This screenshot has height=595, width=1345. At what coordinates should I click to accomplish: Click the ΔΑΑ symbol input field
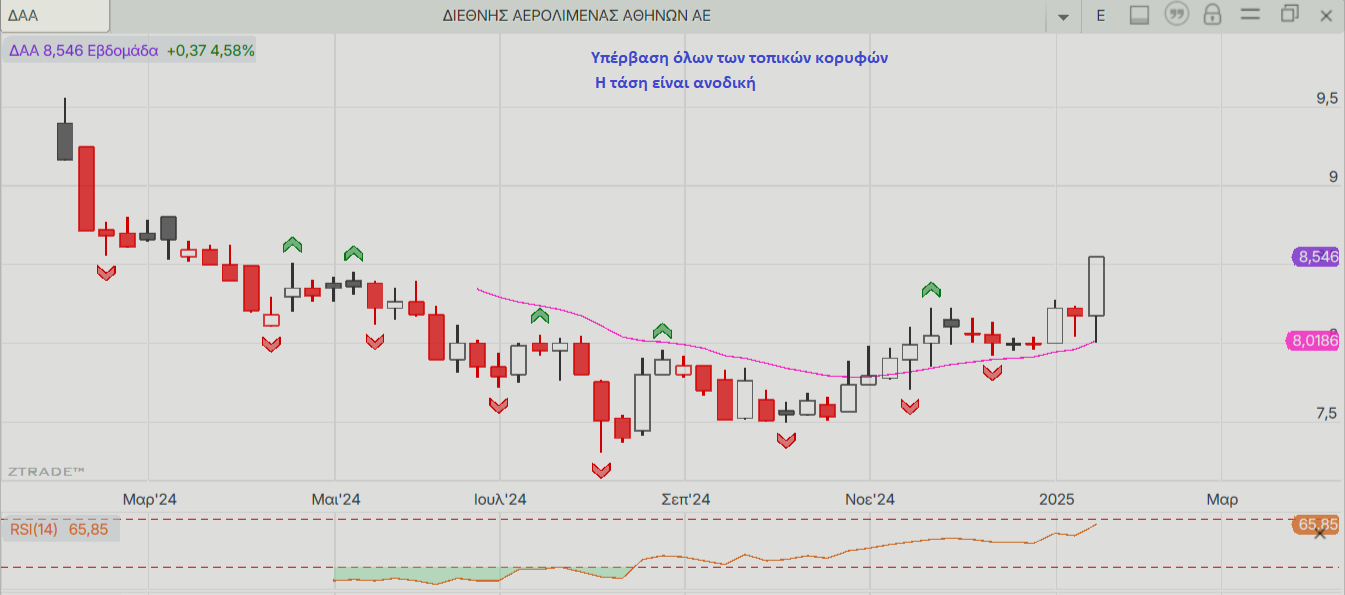coord(55,15)
